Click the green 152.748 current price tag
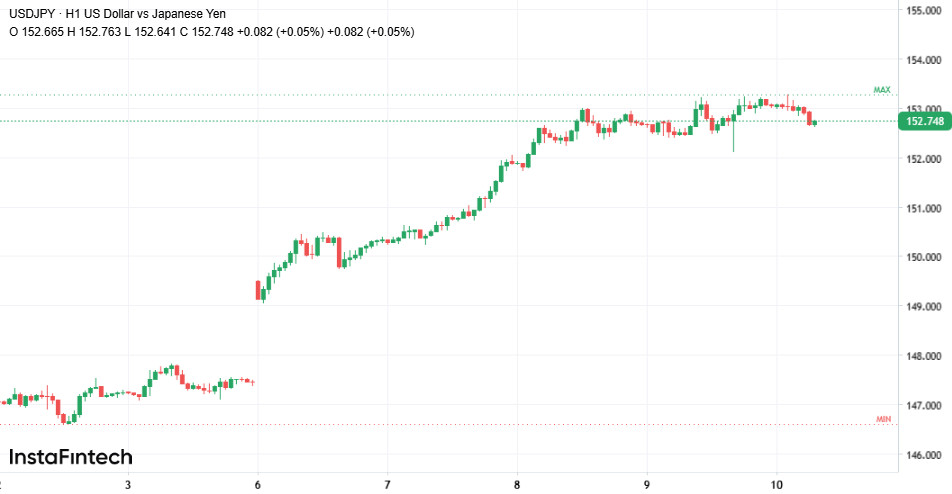952x494 pixels. pos(924,122)
